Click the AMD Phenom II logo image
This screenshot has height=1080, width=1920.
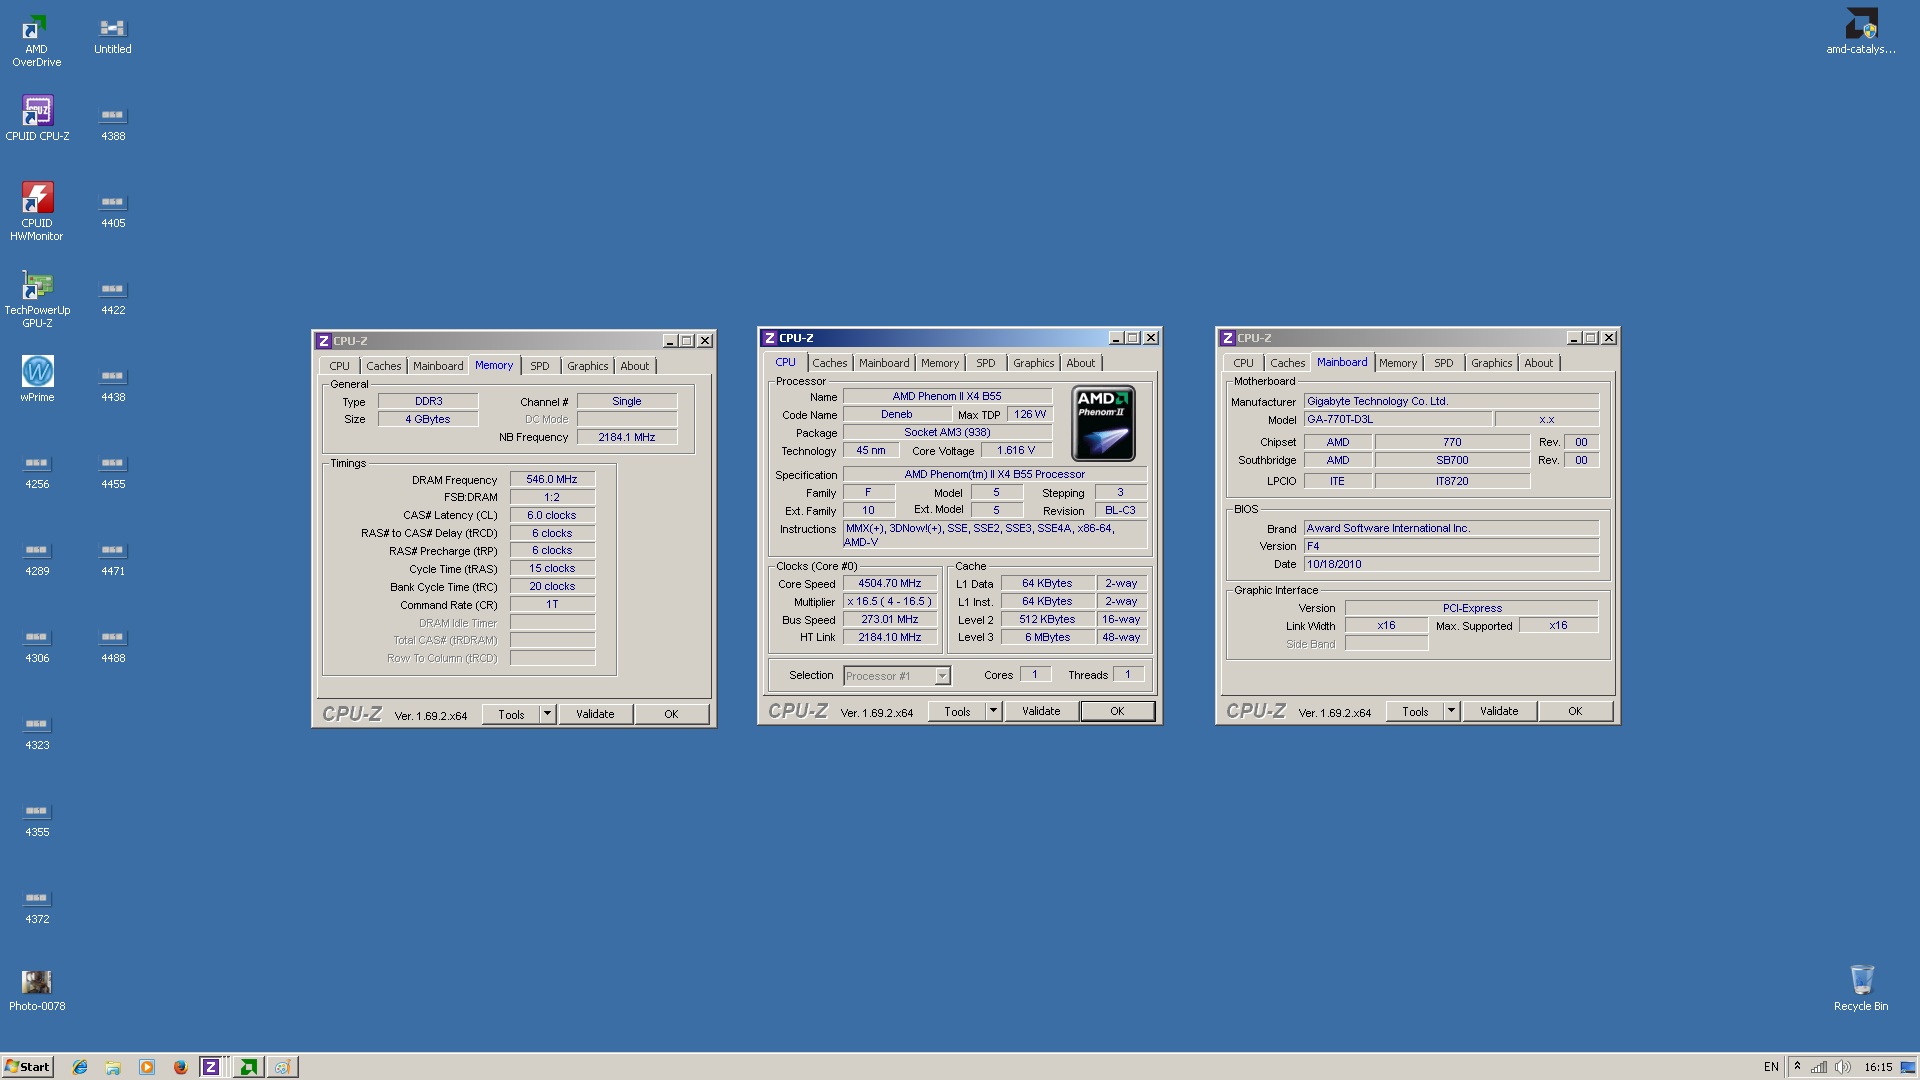click(x=1103, y=423)
